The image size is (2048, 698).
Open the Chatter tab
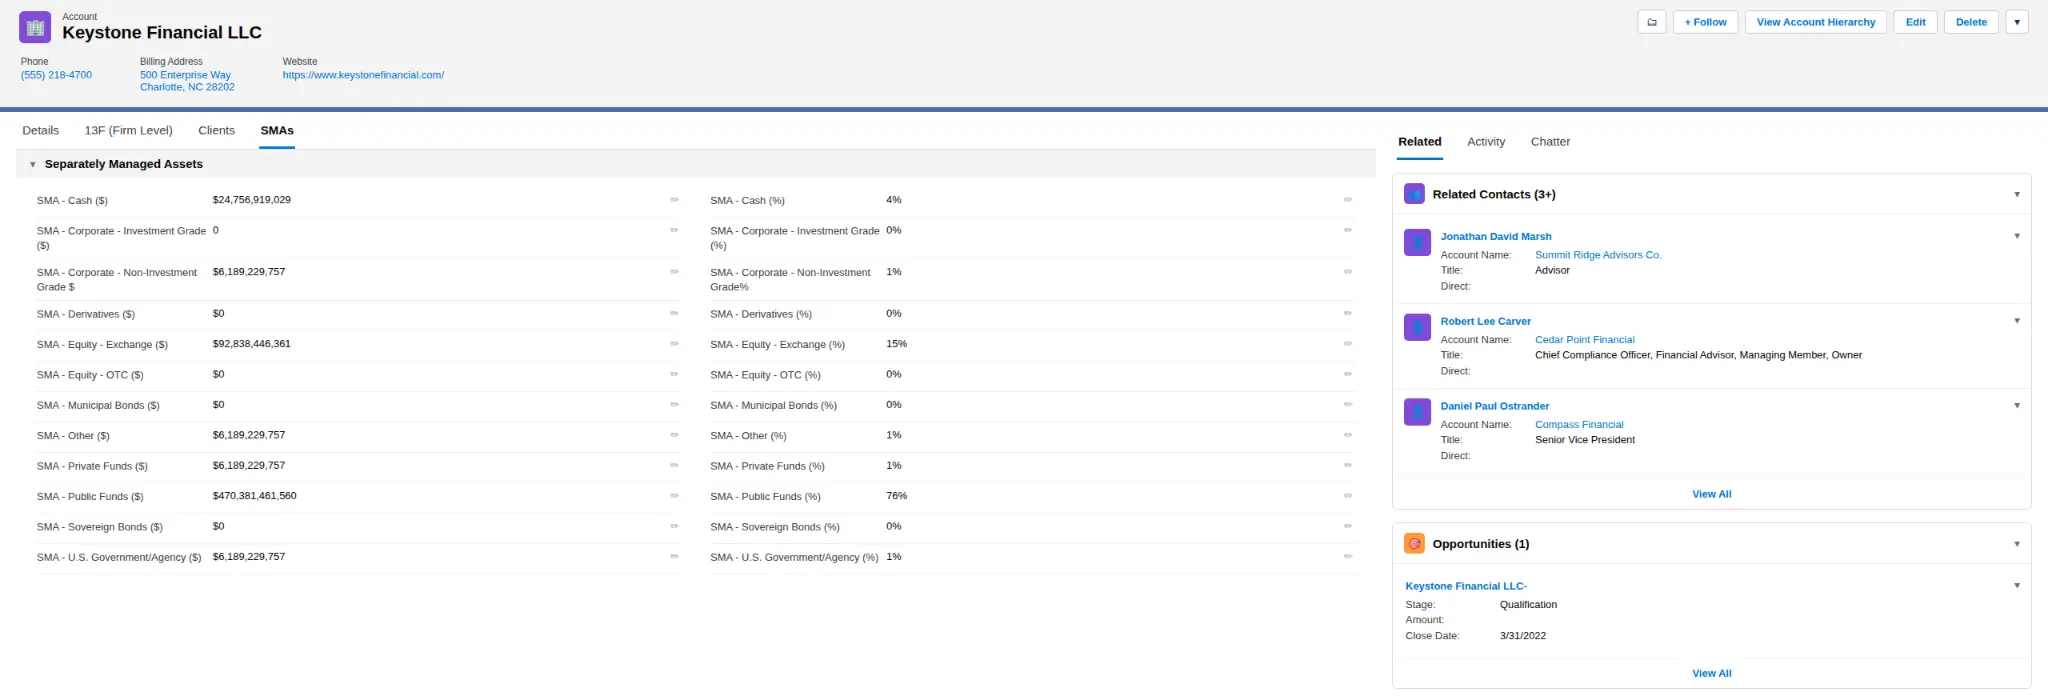[x=1550, y=142]
